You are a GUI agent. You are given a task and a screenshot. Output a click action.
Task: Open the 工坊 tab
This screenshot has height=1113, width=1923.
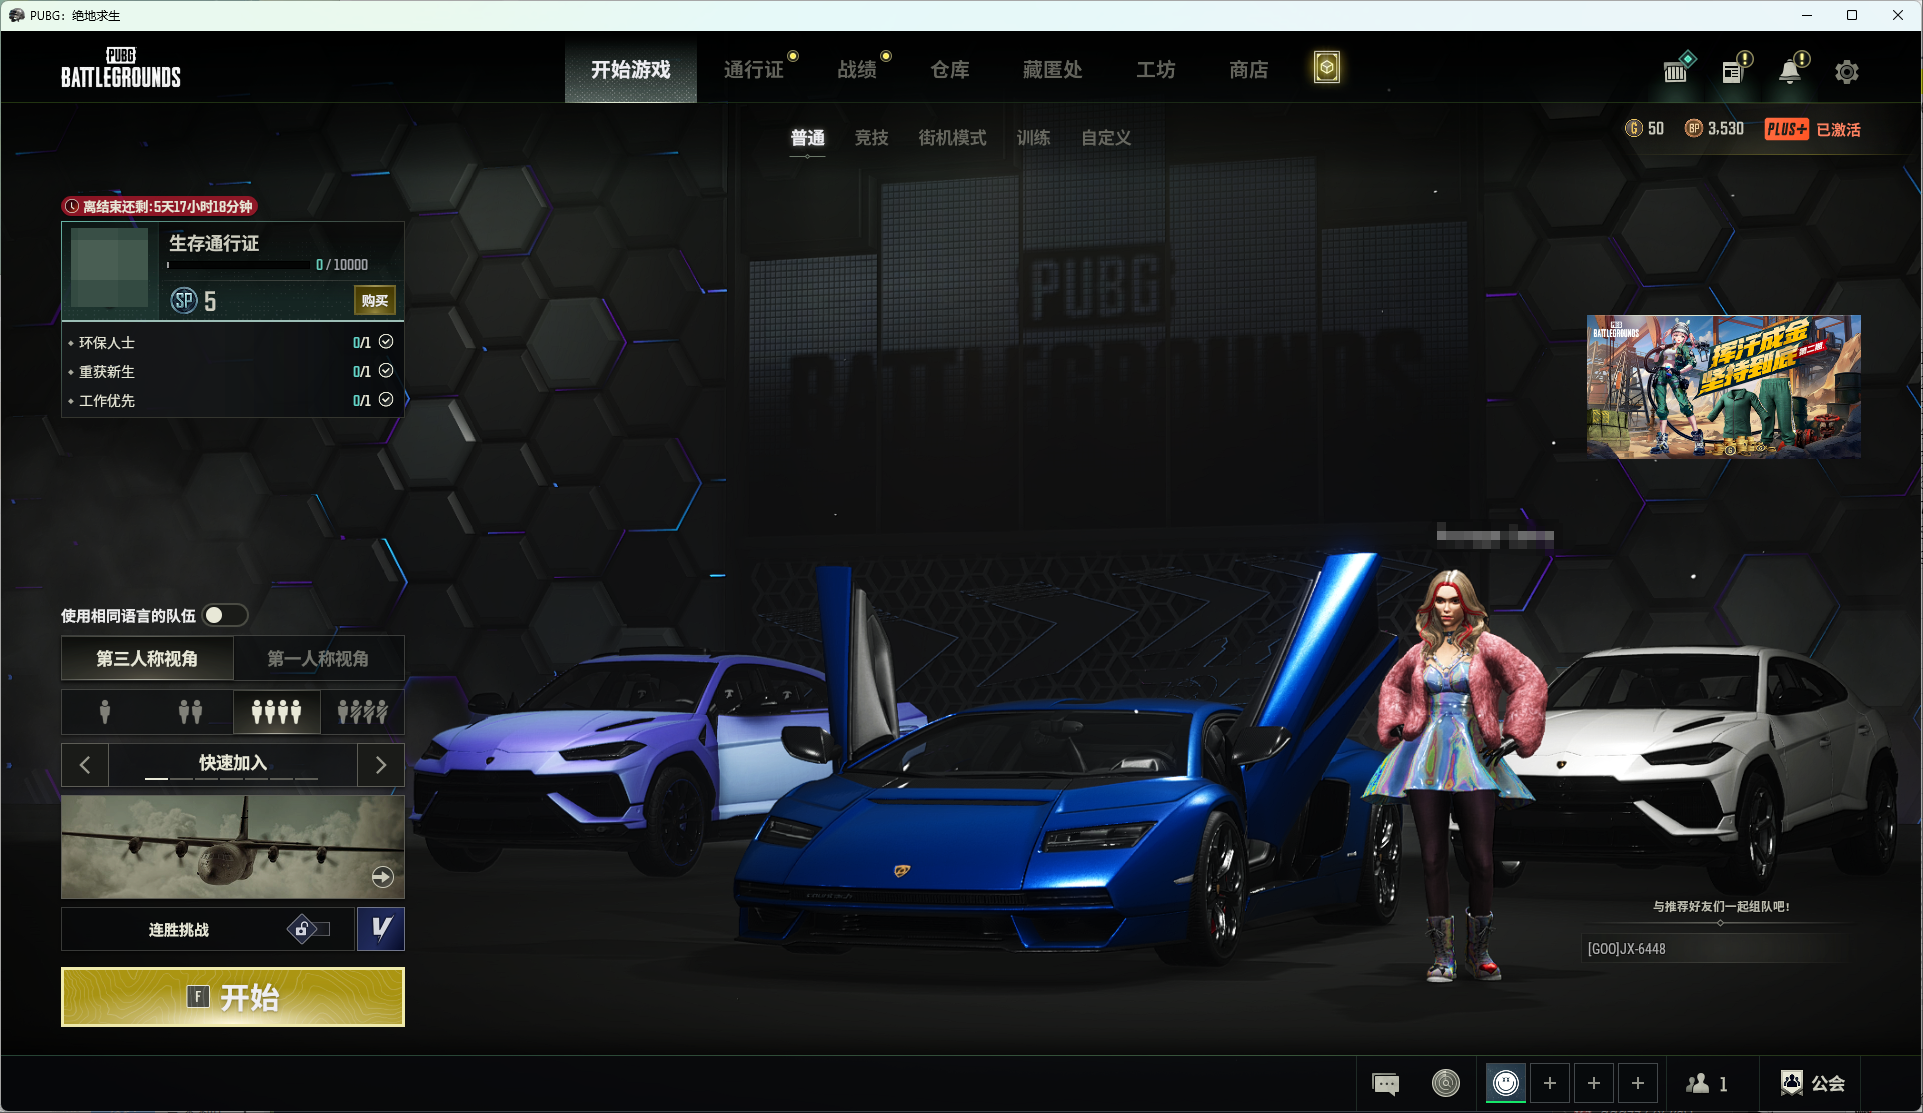(x=1156, y=70)
